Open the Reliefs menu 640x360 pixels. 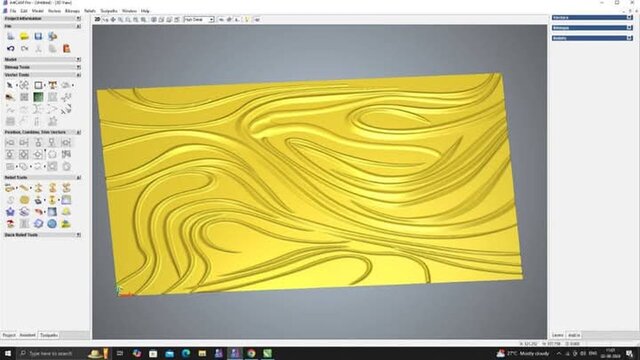pos(90,11)
